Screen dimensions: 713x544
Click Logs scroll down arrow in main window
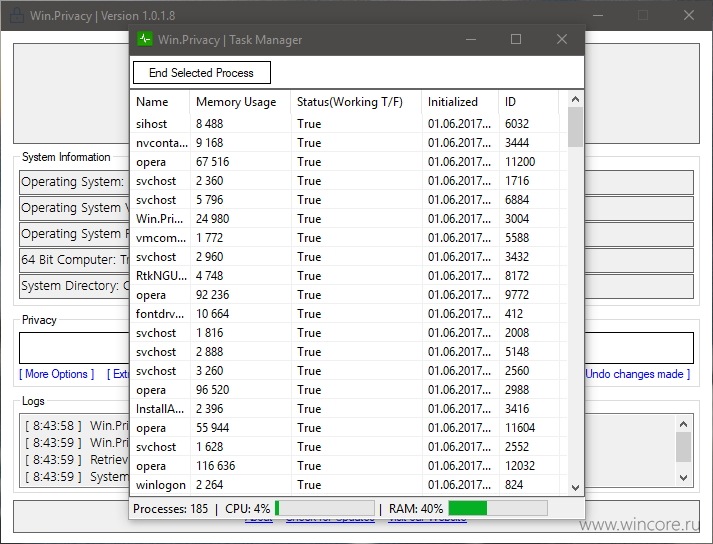coord(683,478)
